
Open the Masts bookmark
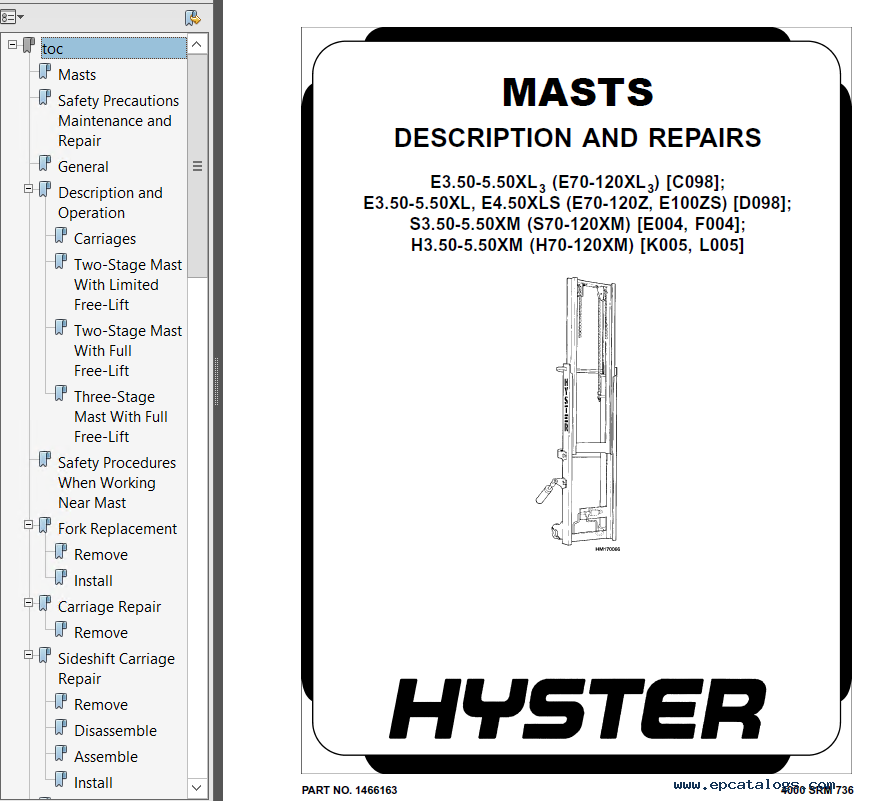[x=77, y=75]
